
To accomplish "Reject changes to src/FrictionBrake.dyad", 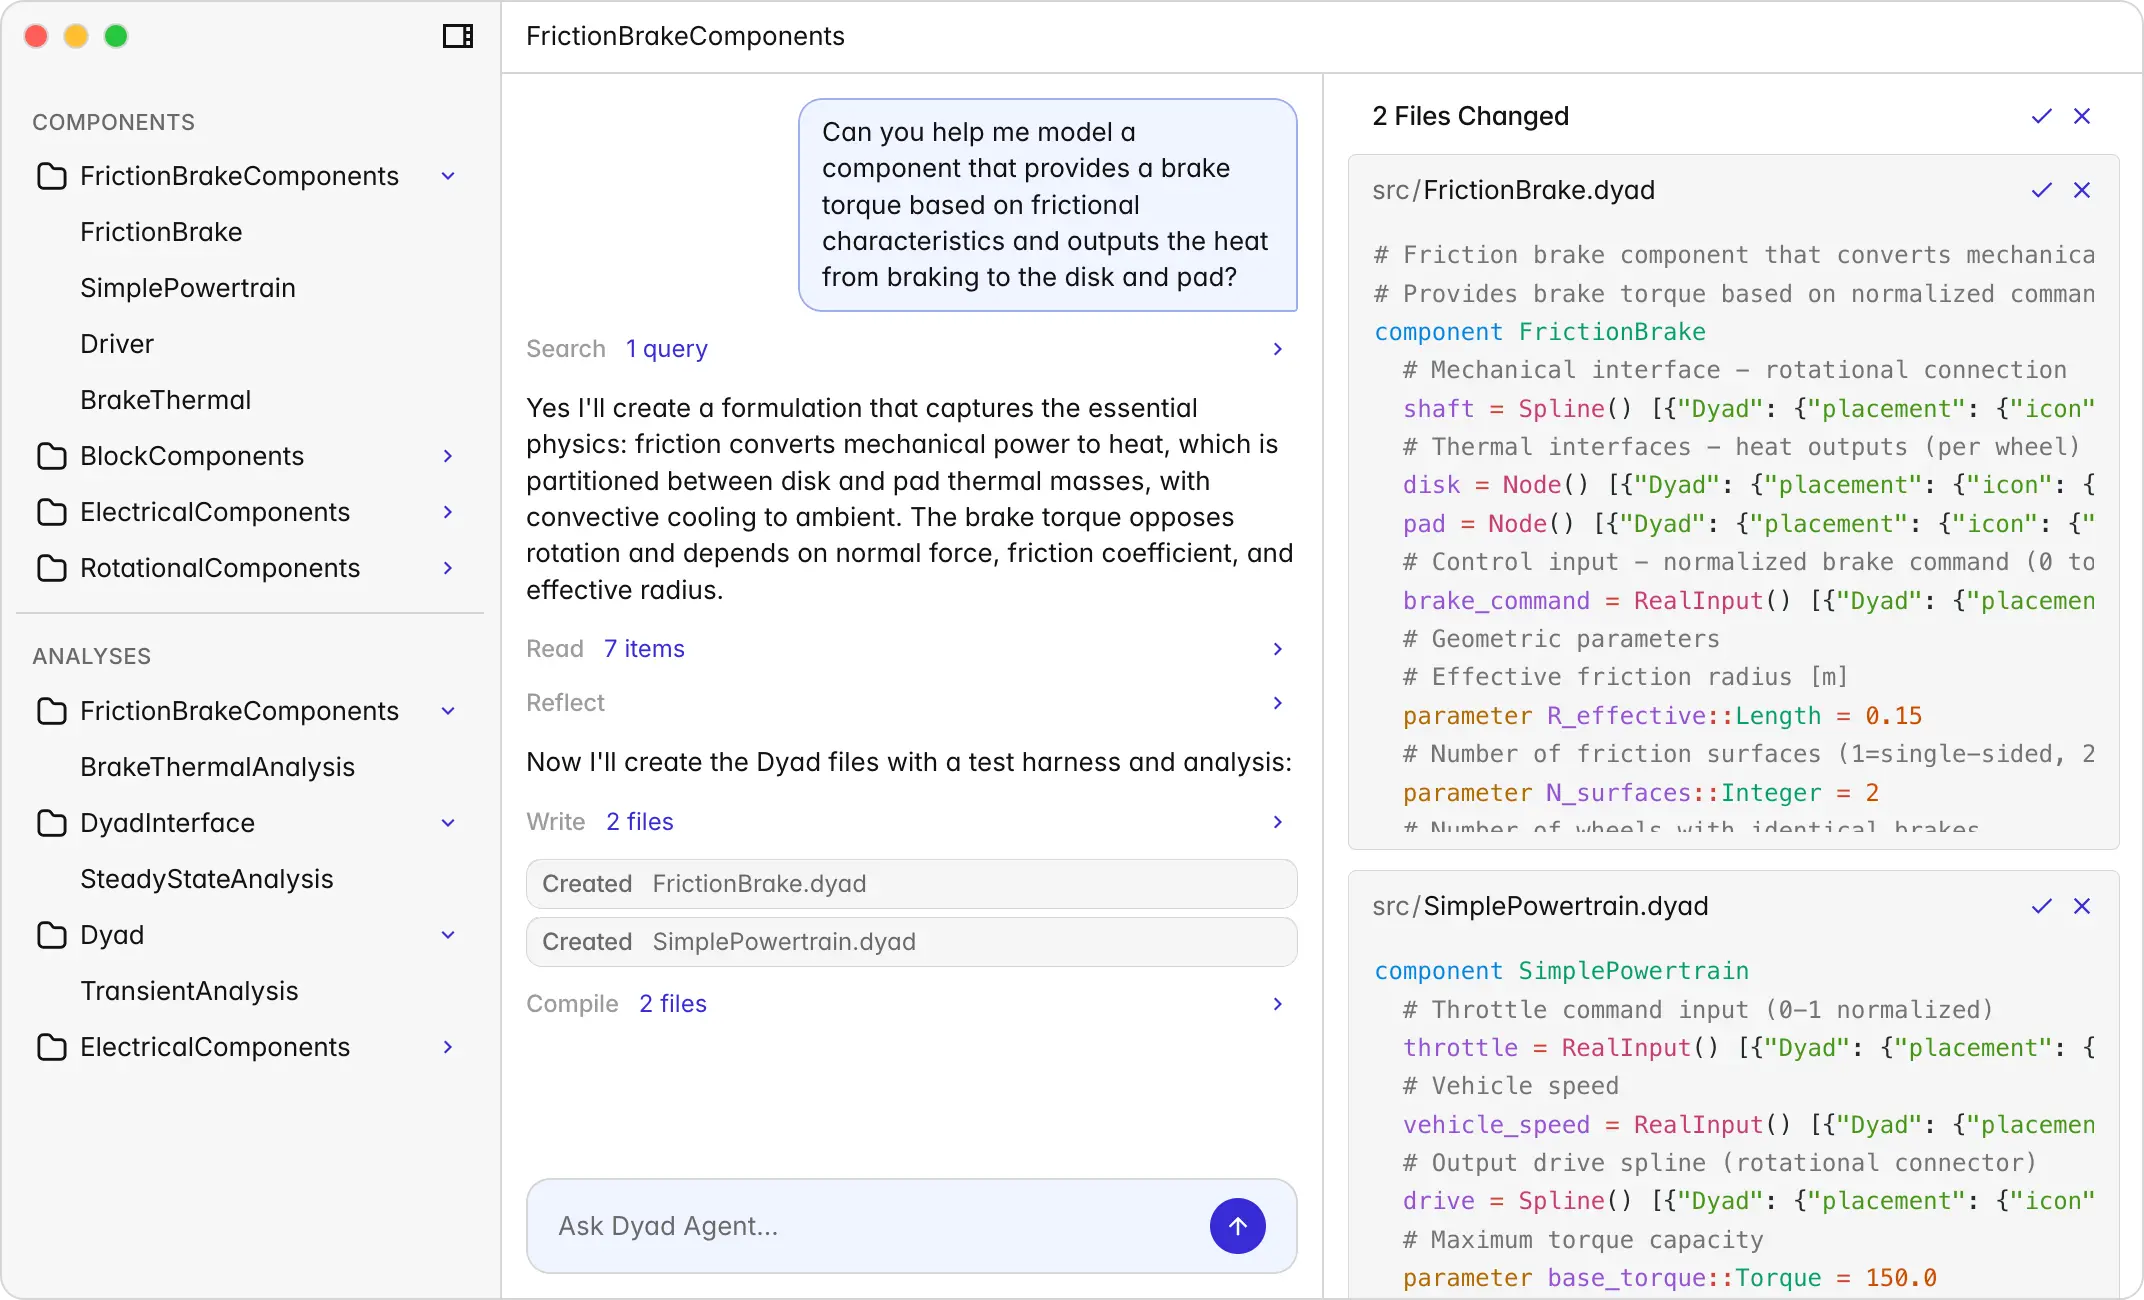I will click(2082, 190).
